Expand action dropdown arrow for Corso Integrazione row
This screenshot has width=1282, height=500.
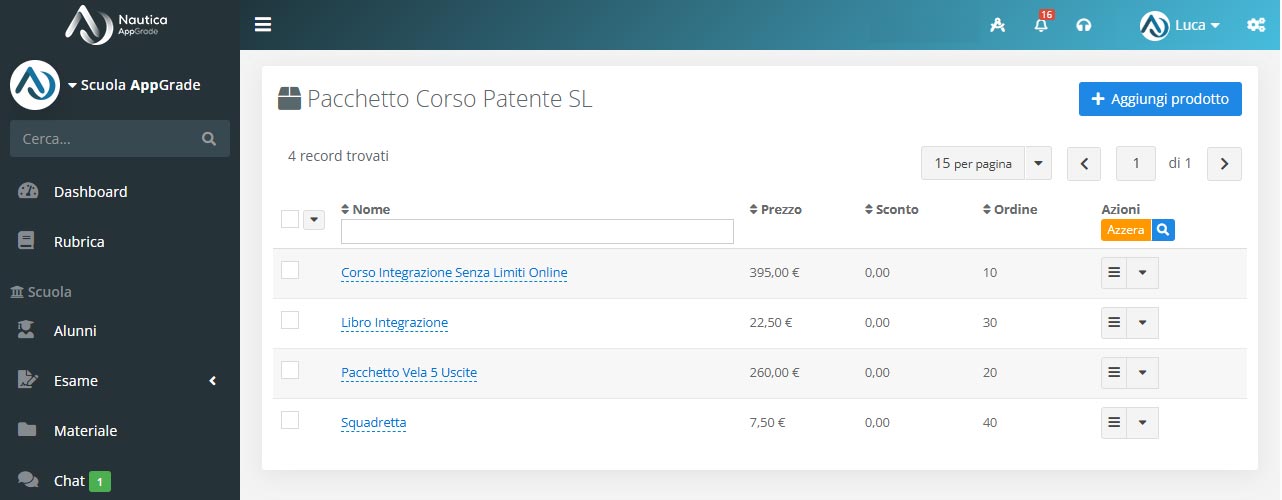pos(1142,273)
